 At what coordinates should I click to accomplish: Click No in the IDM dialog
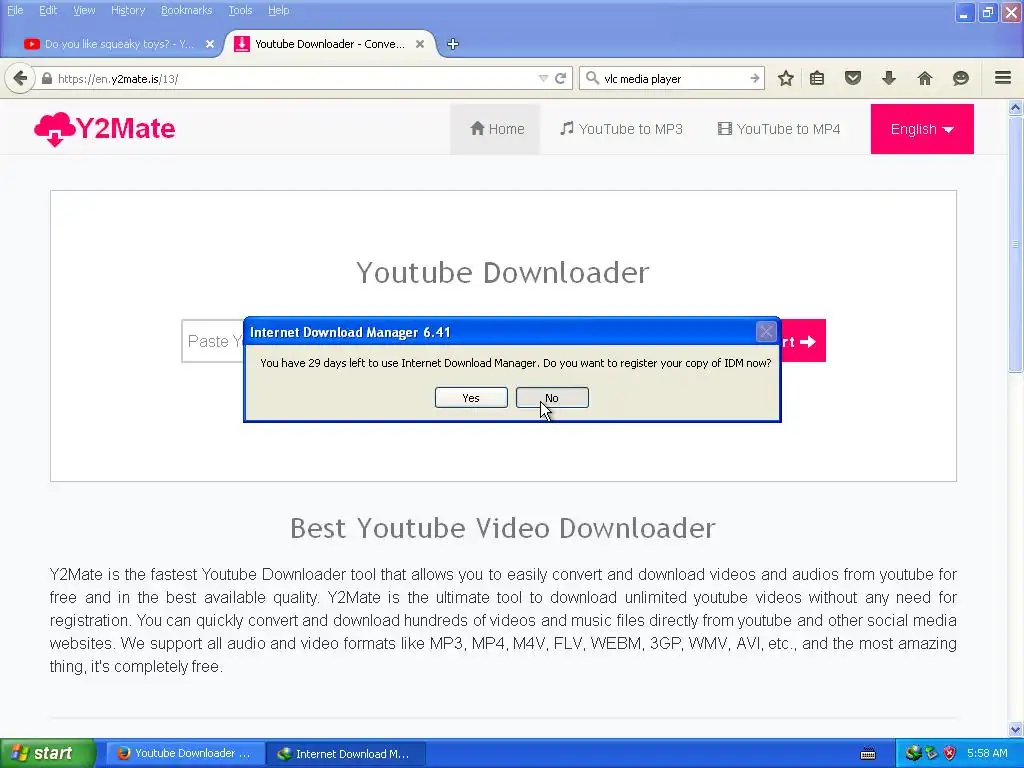[x=552, y=398]
